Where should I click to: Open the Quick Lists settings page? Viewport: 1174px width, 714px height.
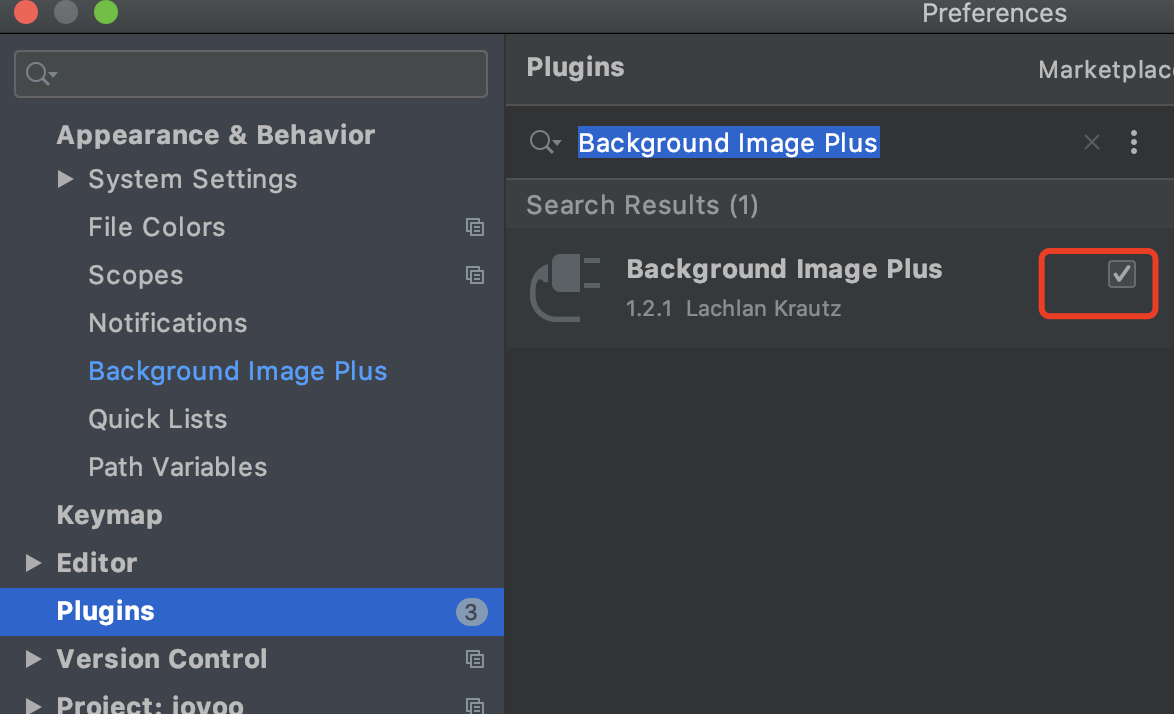157,419
